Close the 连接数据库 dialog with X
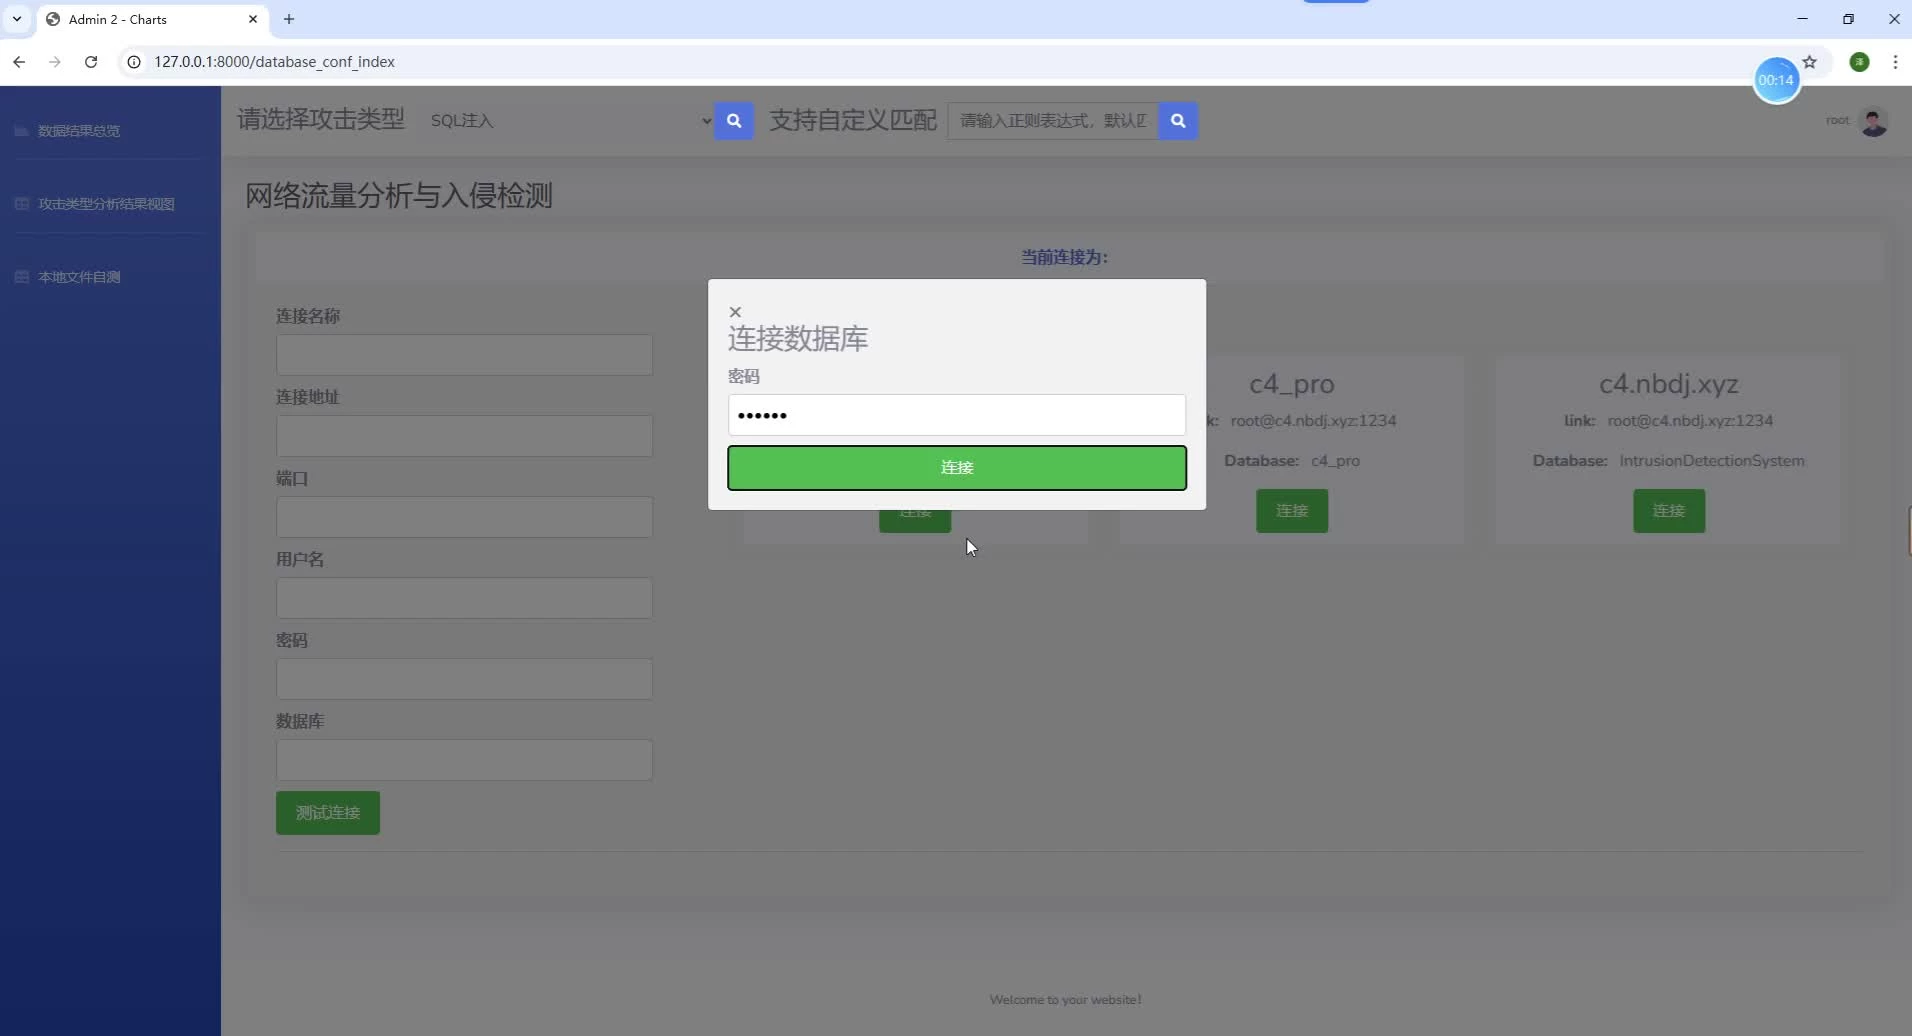Screen dimensions: 1912x1036 [x=735, y=312]
